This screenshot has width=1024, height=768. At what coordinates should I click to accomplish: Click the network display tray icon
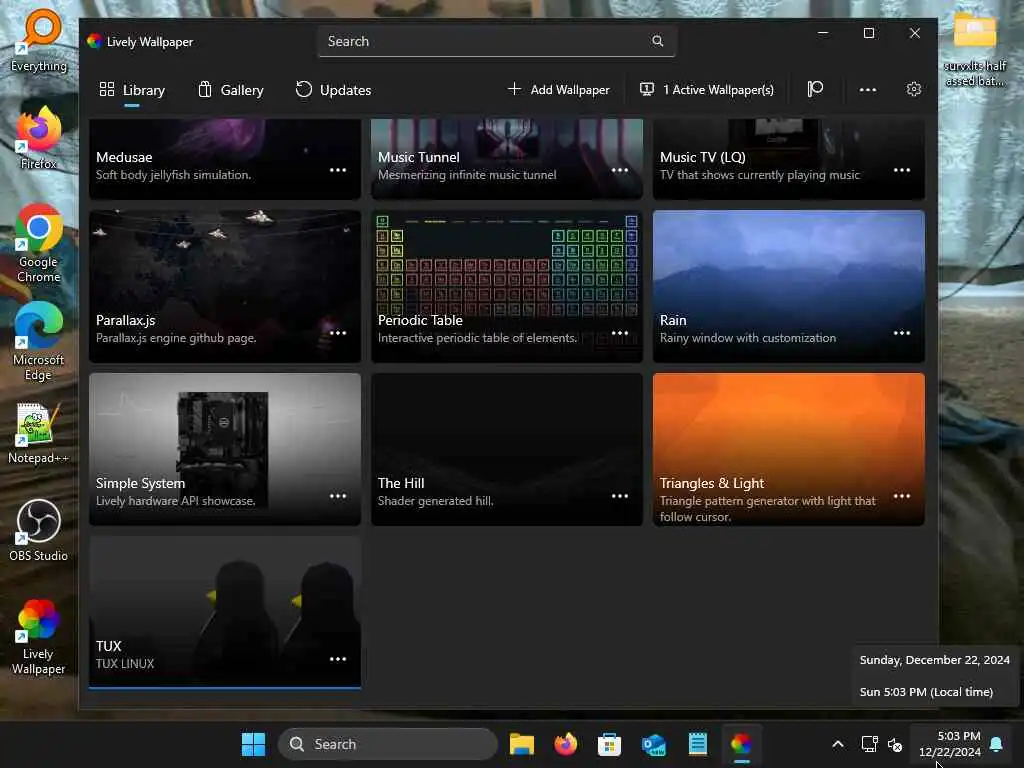(x=869, y=744)
